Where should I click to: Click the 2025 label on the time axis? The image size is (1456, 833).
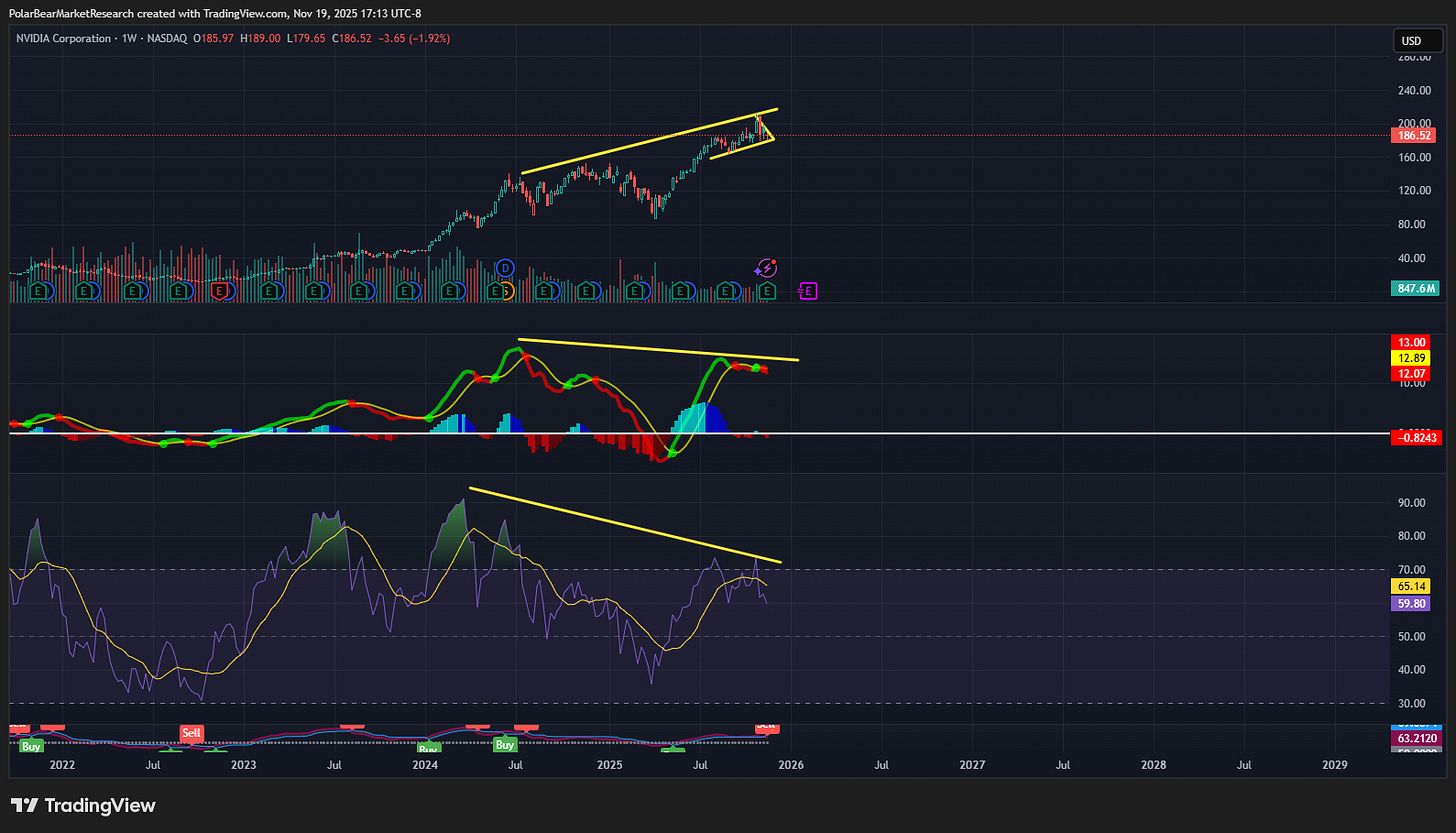tap(610, 764)
